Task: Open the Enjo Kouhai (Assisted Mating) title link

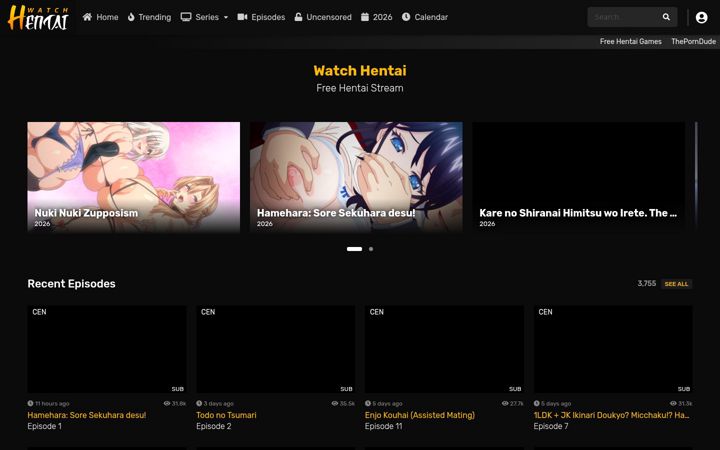Action: pyautogui.click(x=420, y=415)
